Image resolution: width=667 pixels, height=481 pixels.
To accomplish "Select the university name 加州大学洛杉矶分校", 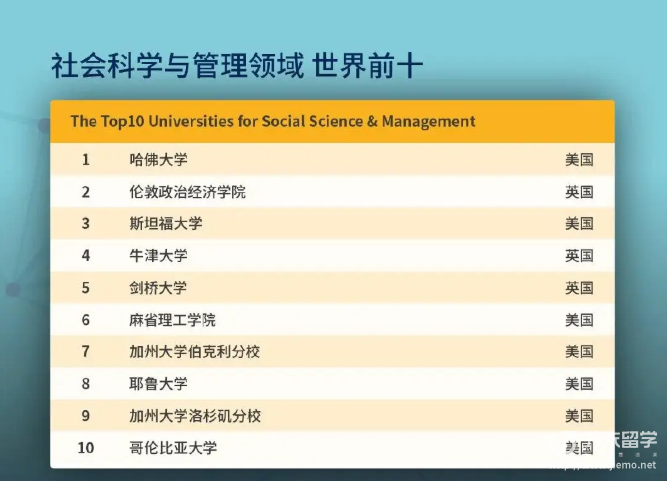I will click(194, 416).
